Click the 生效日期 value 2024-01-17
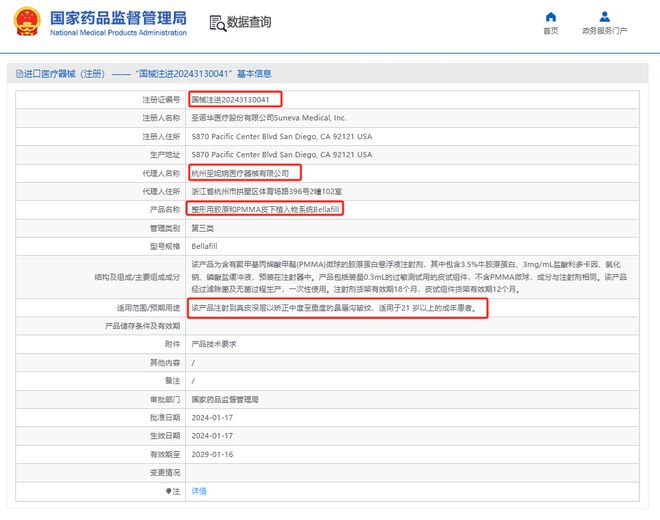 coord(212,436)
